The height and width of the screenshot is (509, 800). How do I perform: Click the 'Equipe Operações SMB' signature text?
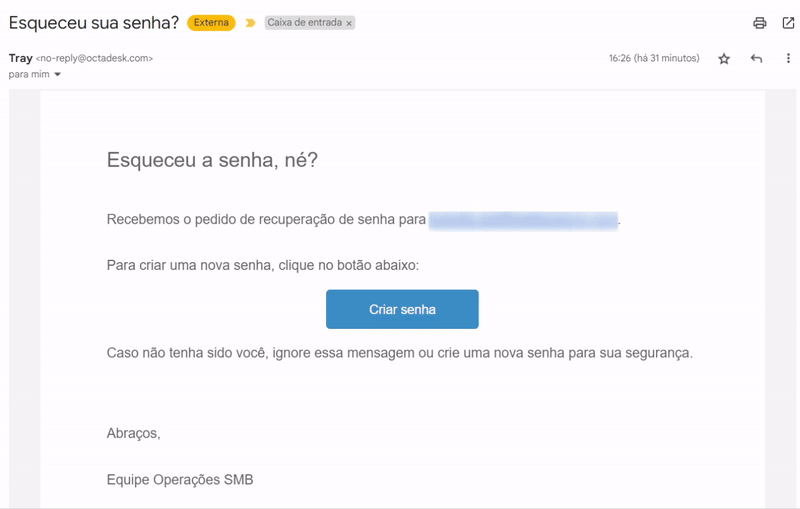point(180,479)
